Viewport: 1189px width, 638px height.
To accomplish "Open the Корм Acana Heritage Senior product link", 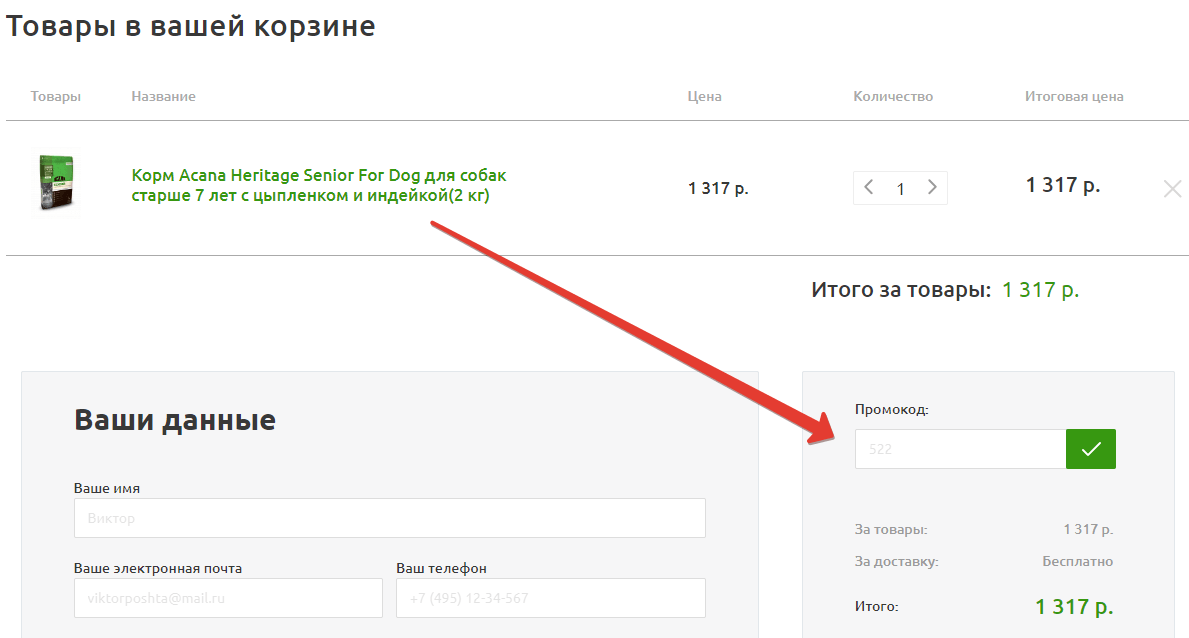I will pyautogui.click(x=319, y=186).
